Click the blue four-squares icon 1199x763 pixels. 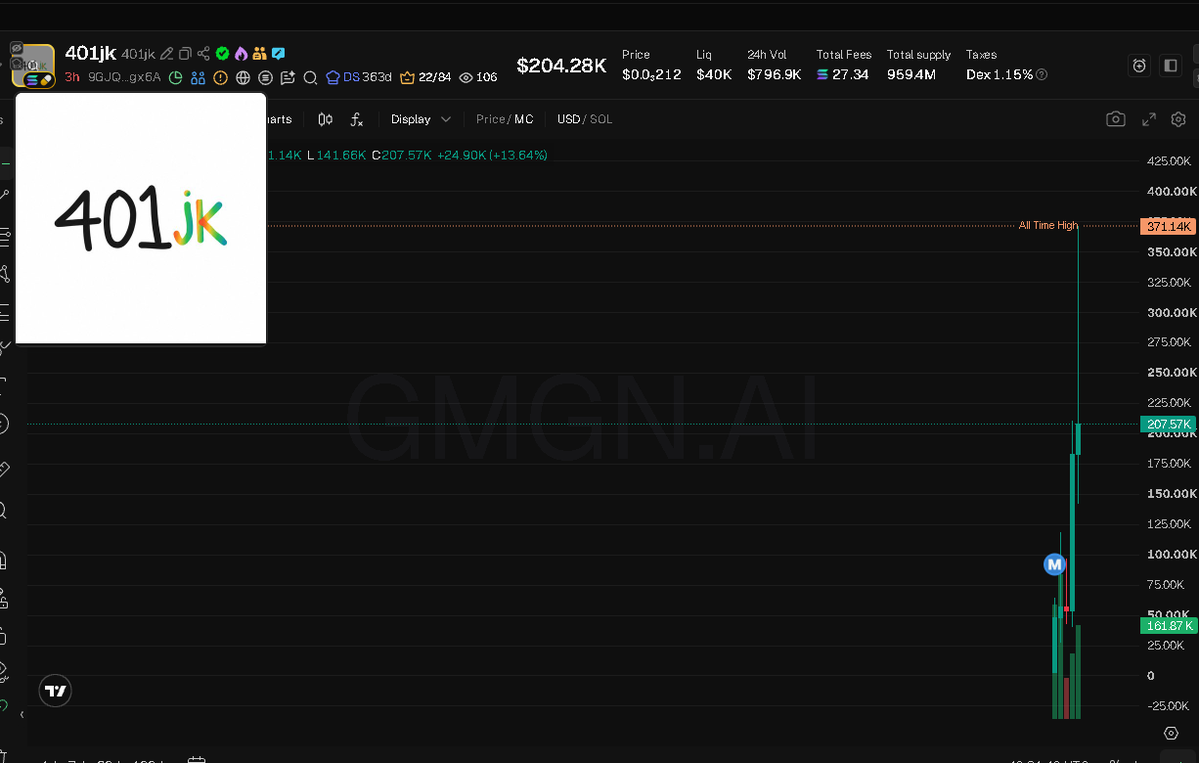pyautogui.click(x=198, y=77)
